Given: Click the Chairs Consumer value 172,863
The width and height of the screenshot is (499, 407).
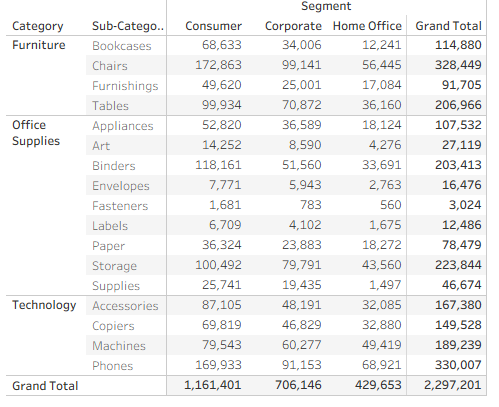Looking at the screenshot, I should (218, 65).
